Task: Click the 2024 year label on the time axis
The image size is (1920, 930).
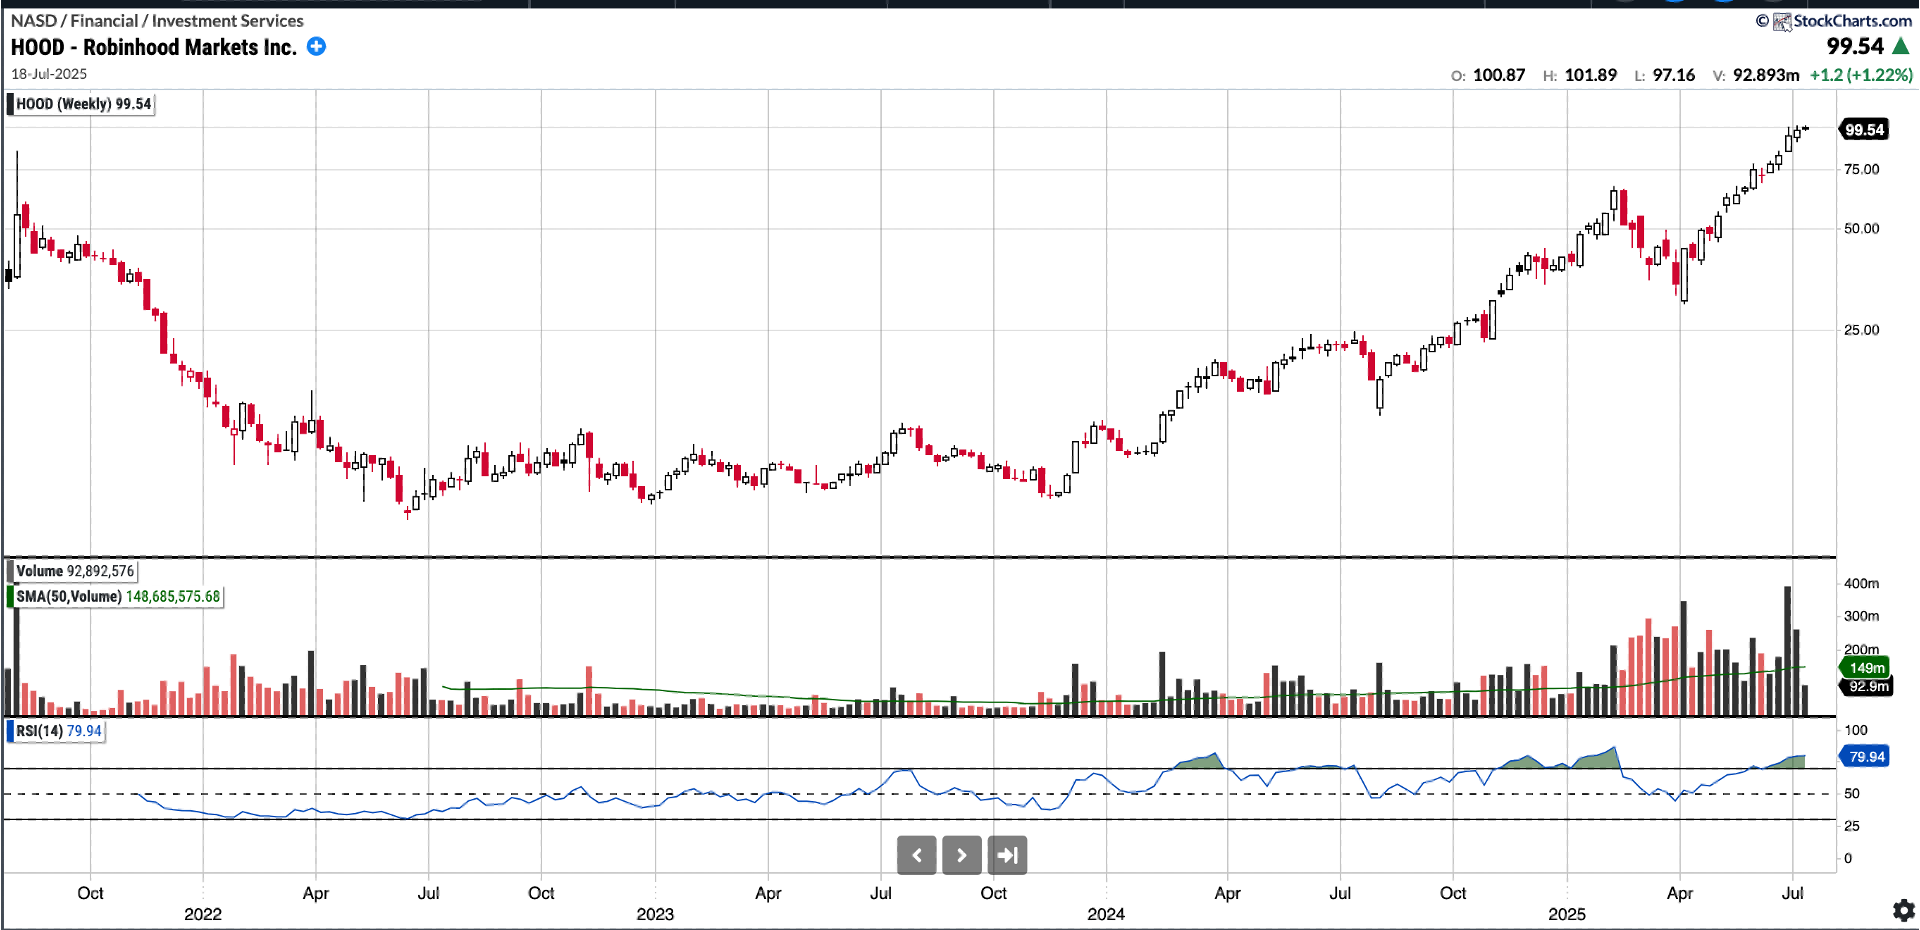Action: click(1106, 914)
